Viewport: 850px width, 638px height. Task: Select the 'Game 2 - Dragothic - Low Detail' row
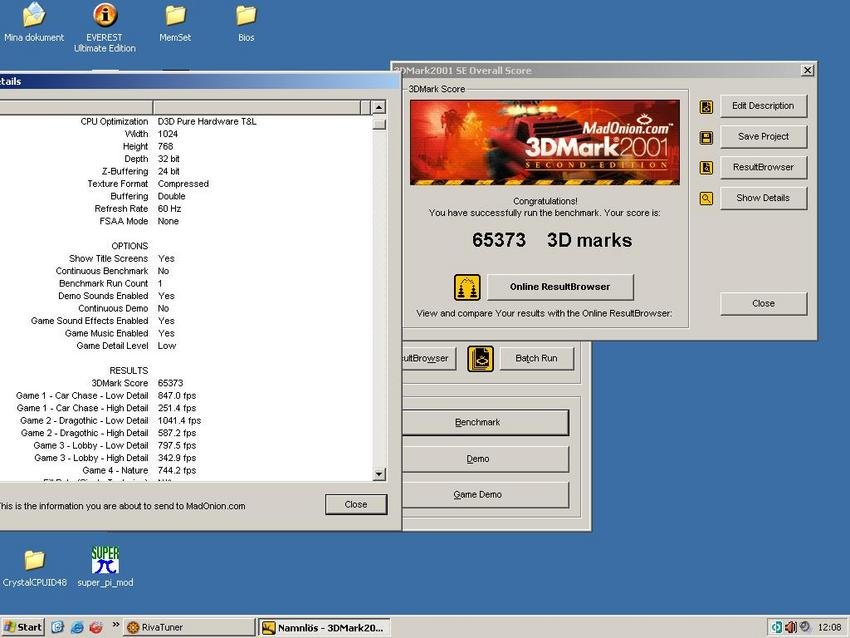(186, 421)
